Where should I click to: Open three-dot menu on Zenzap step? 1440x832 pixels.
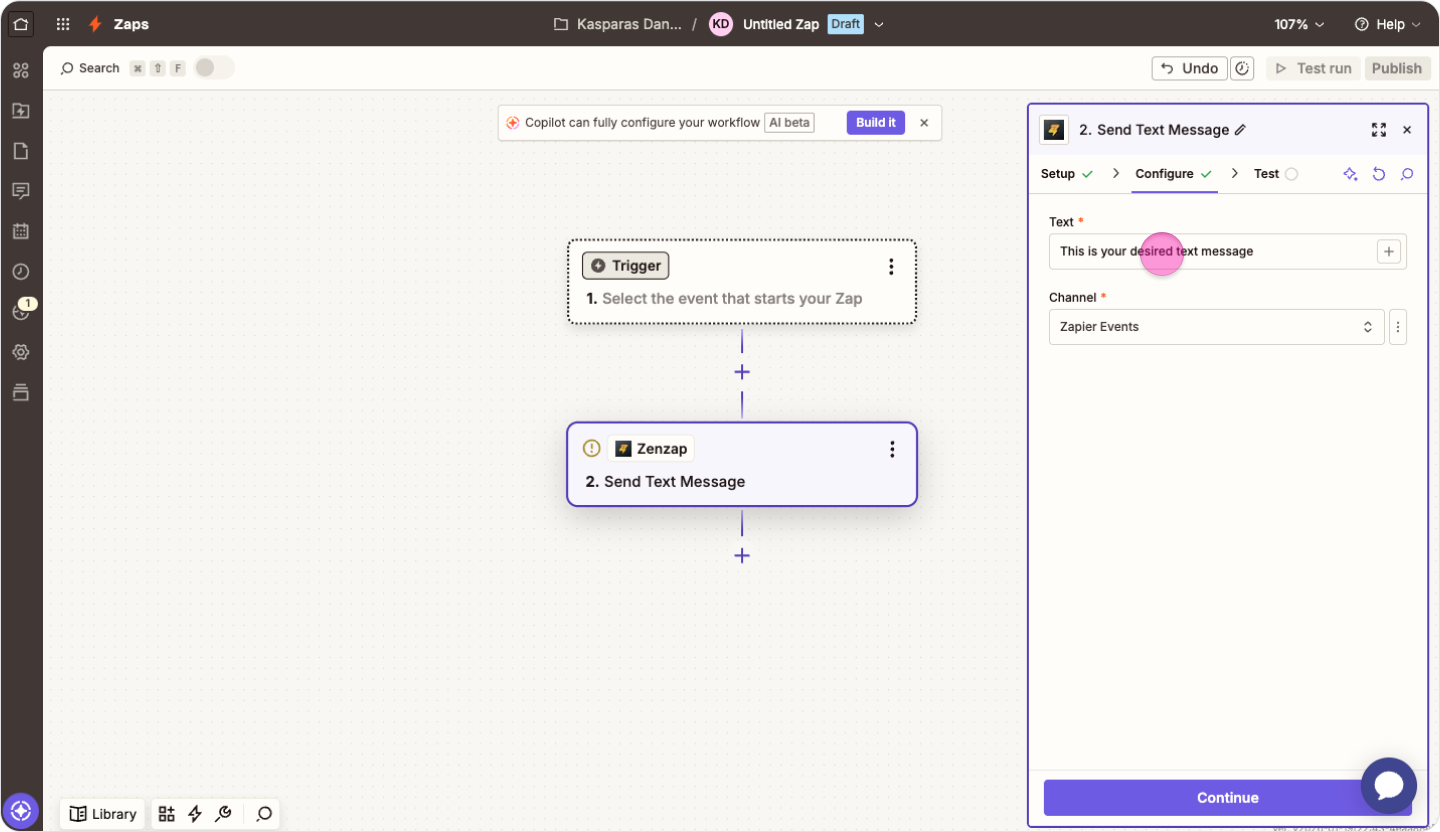892,450
